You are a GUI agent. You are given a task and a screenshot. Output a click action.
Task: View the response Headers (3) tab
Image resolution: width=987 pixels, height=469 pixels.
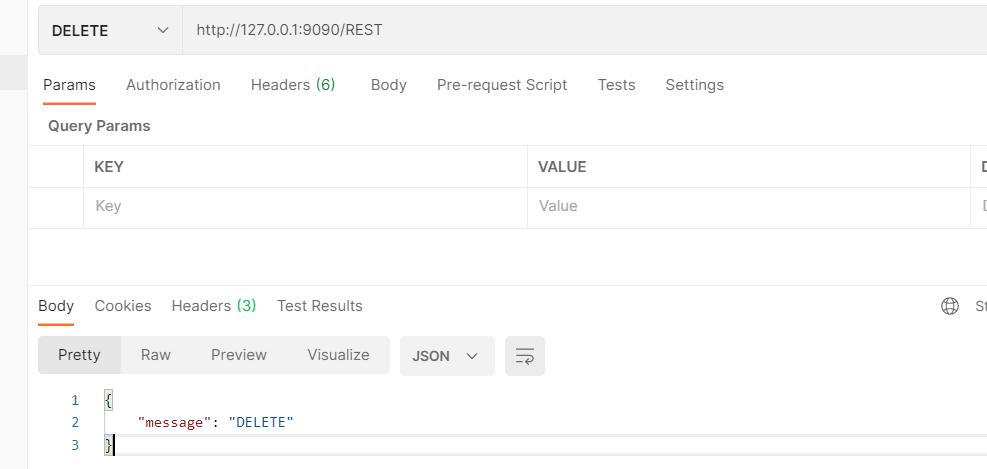[x=214, y=306]
